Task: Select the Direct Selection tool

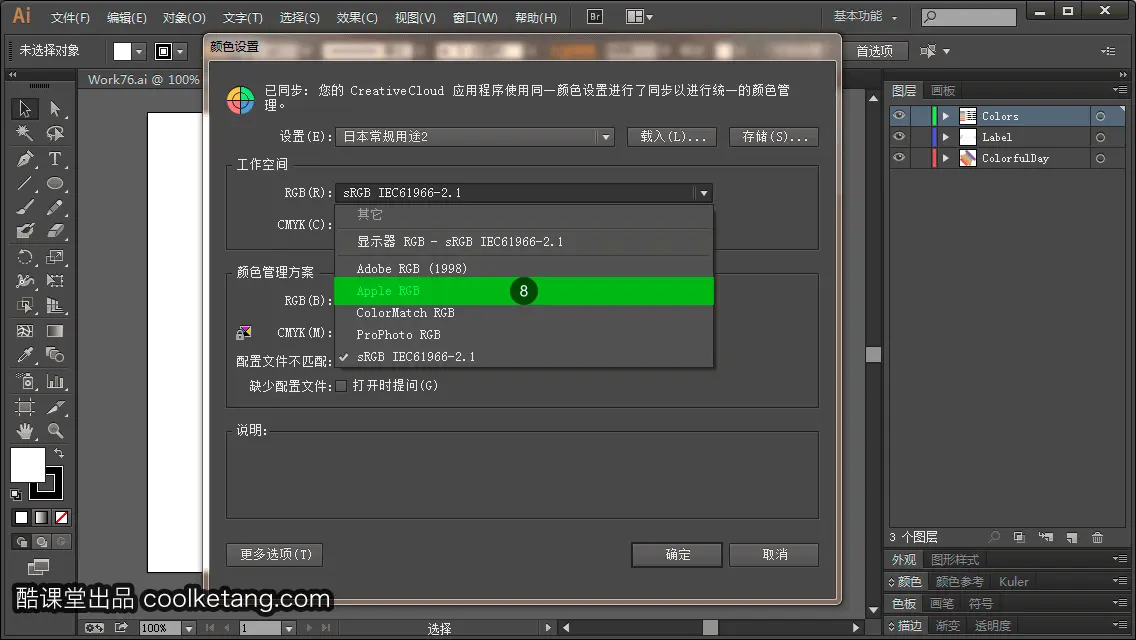Action: tap(55, 109)
